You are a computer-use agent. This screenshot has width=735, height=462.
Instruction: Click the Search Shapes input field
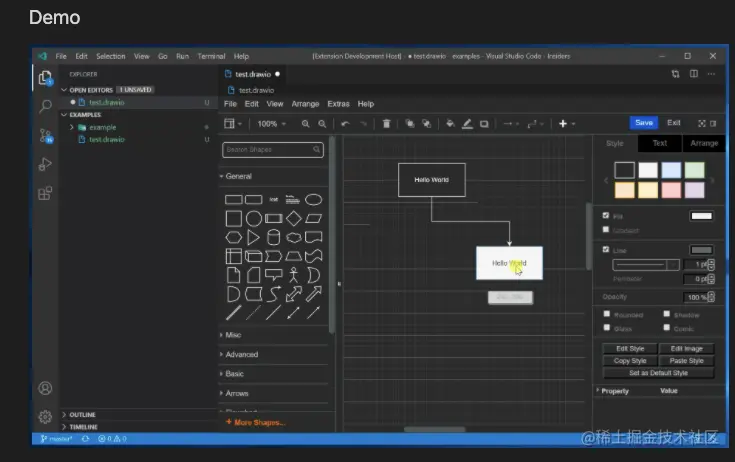point(273,149)
